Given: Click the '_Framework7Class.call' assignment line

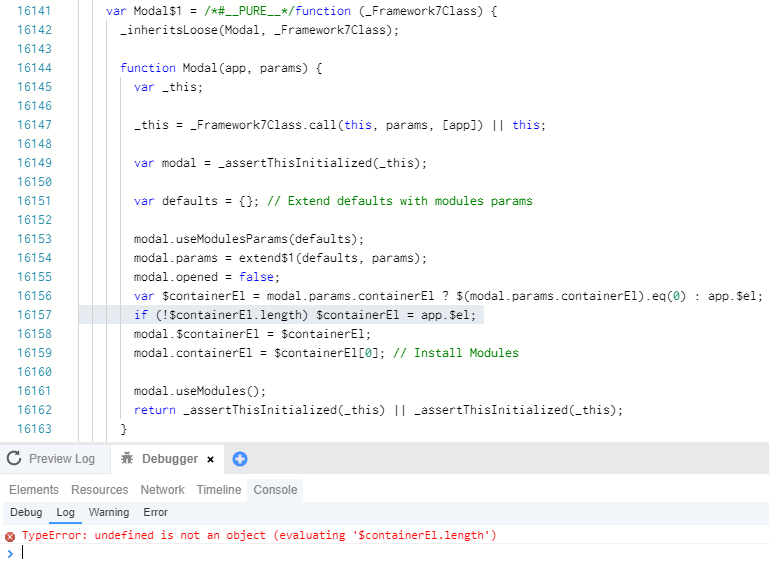Looking at the screenshot, I should (x=340, y=125).
